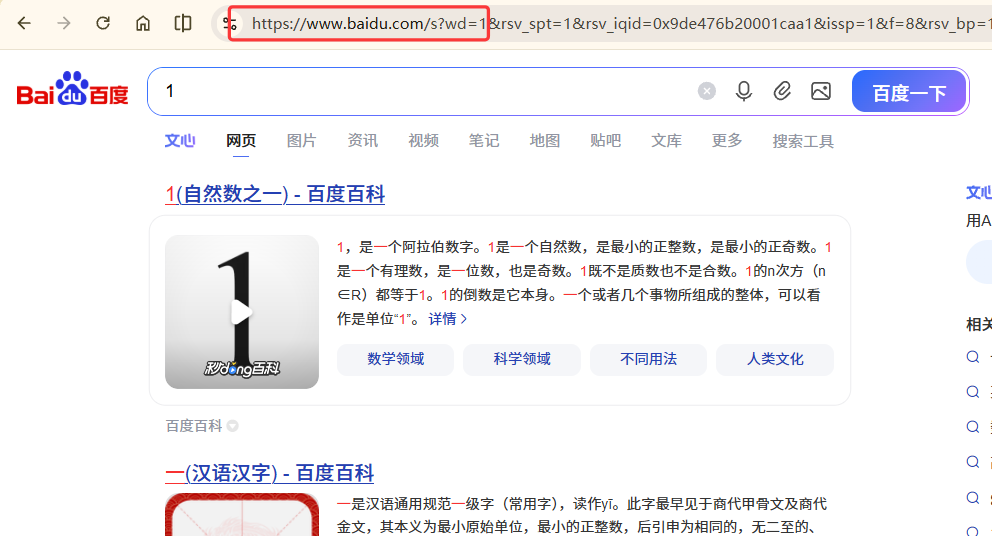Viewport: 992px width, 536px height.
Task: Click the Baidu logo
Action: click(x=73, y=88)
